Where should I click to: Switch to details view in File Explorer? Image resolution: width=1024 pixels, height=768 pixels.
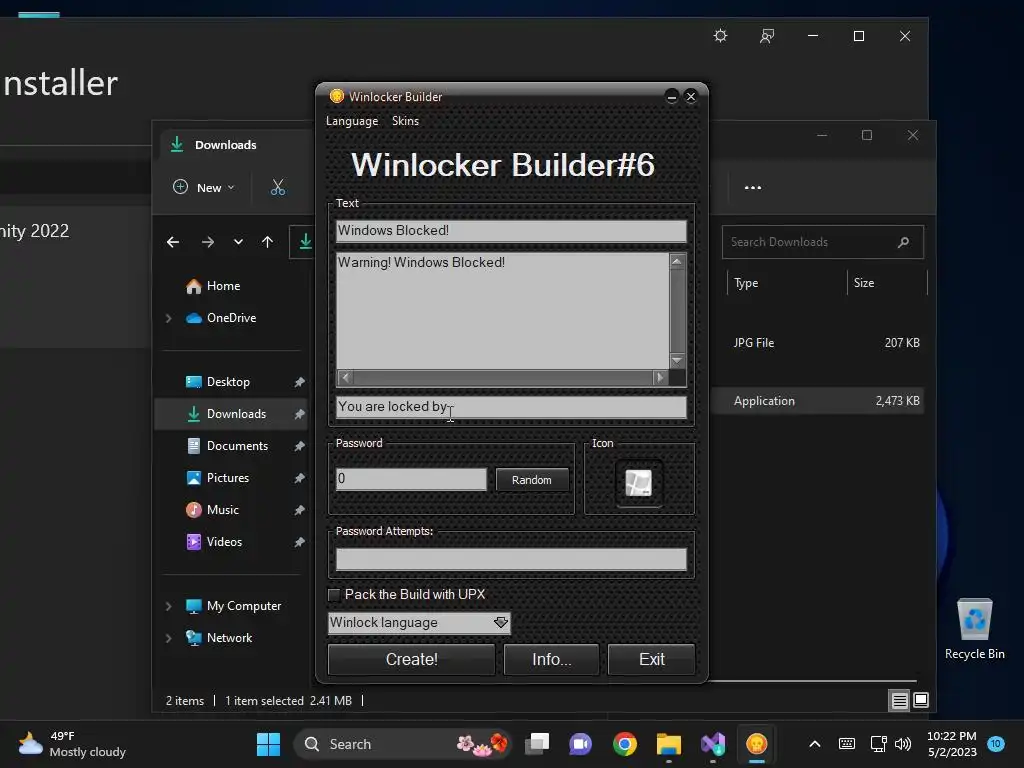[x=899, y=701]
